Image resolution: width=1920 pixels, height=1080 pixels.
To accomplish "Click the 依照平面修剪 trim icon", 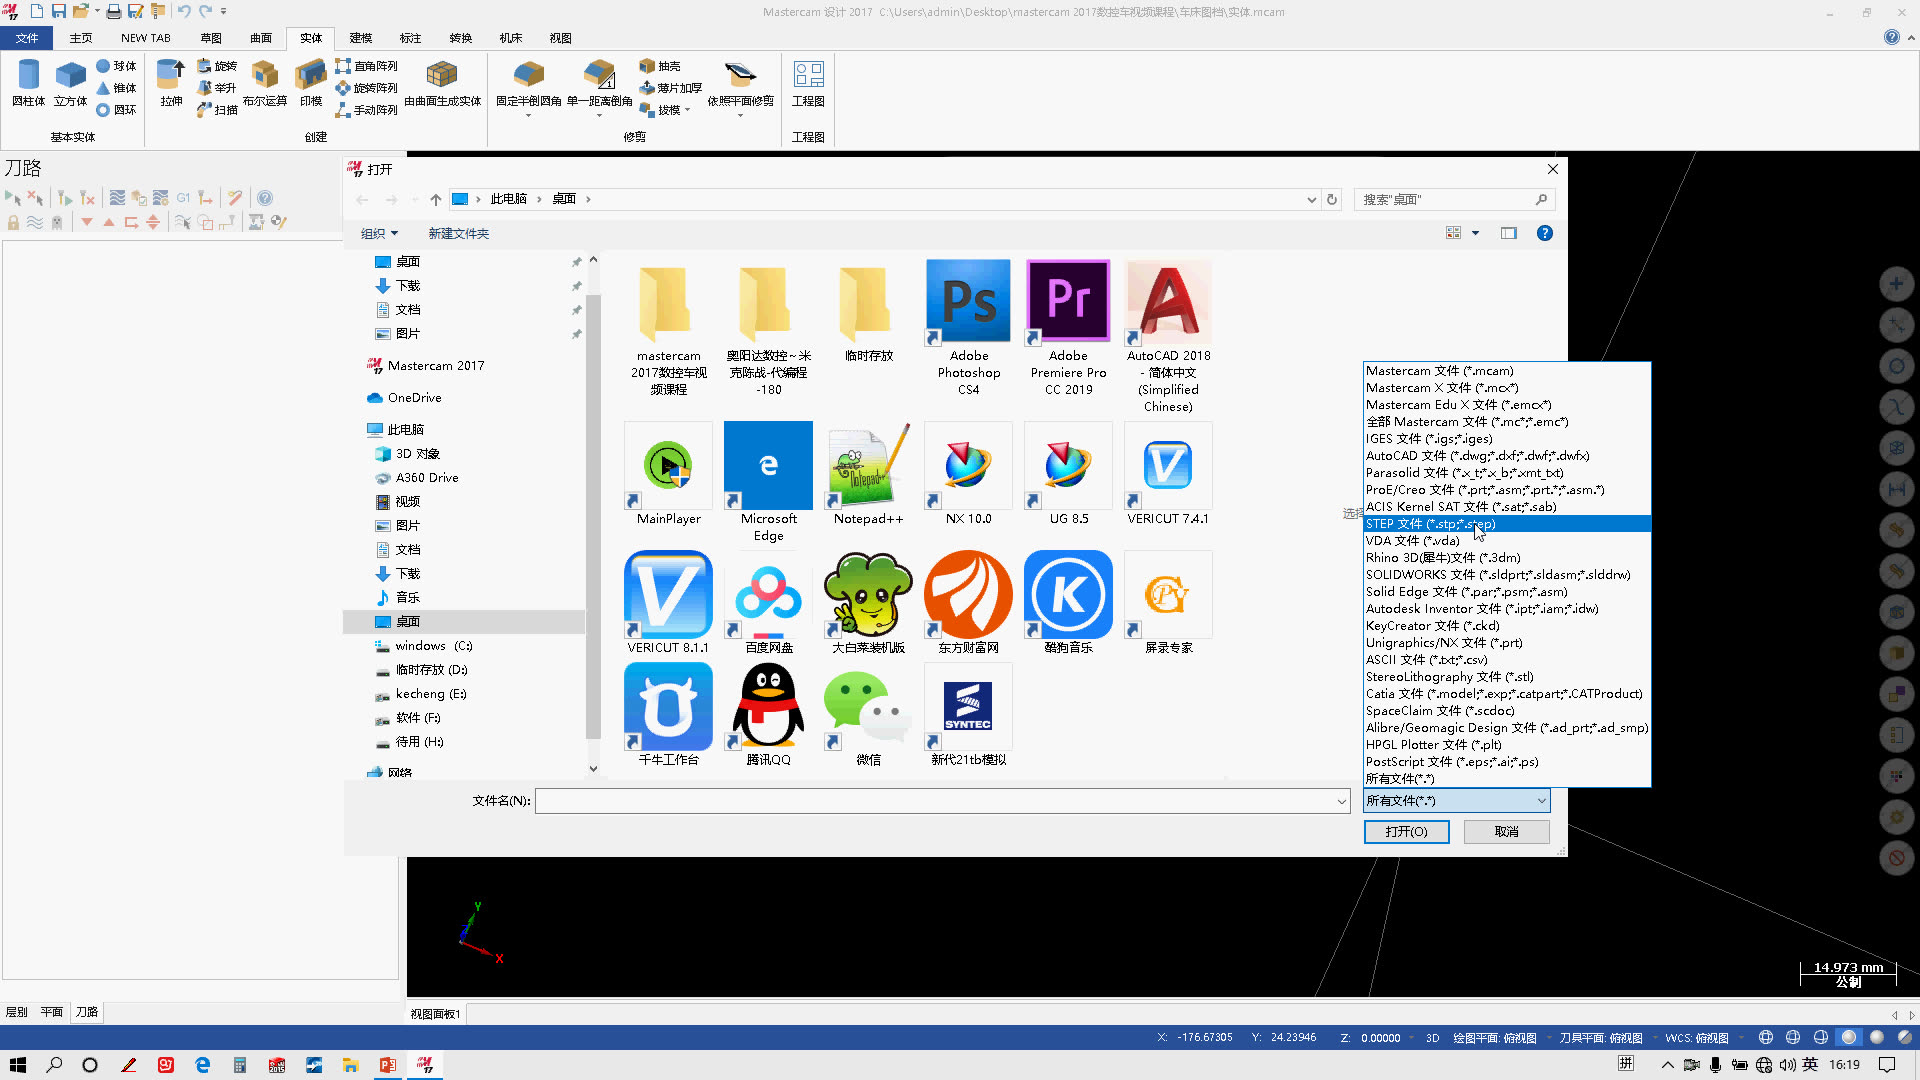I will (x=740, y=76).
